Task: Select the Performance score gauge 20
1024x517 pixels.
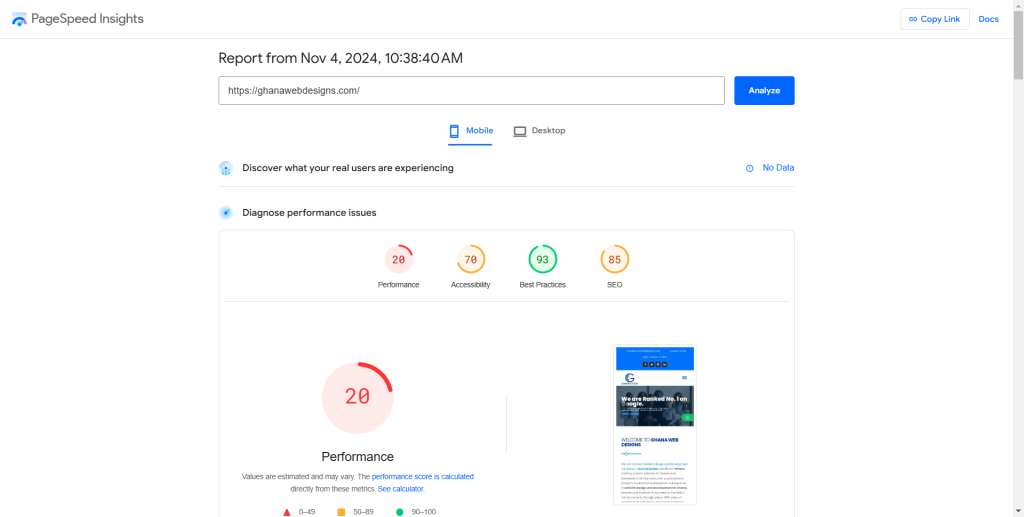Action: click(398, 259)
